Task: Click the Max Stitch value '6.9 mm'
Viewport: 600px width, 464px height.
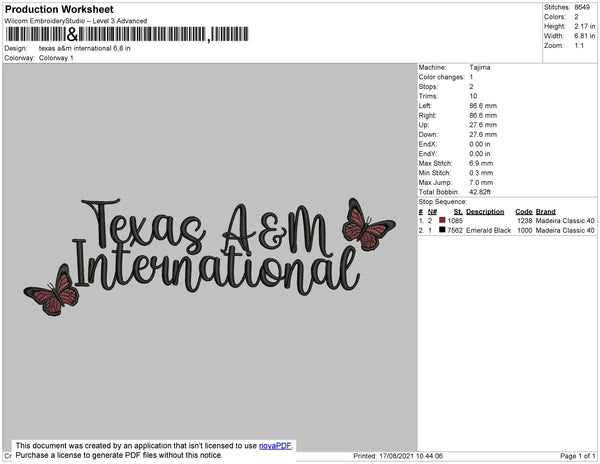Action: click(481, 163)
